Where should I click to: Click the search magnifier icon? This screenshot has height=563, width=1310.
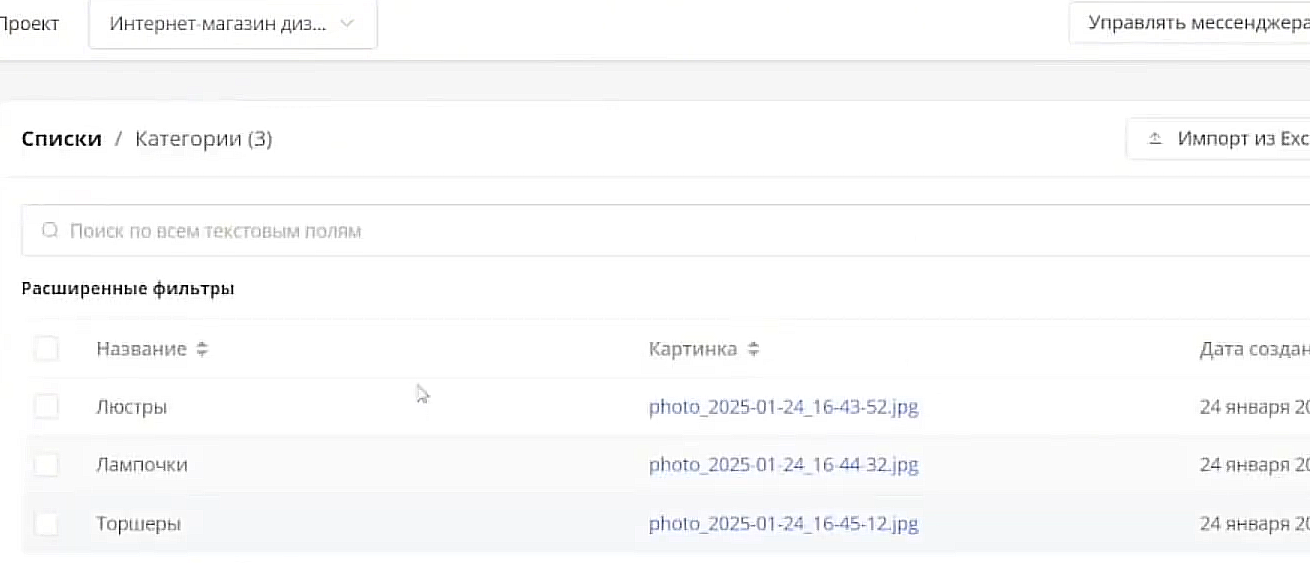click(x=50, y=231)
